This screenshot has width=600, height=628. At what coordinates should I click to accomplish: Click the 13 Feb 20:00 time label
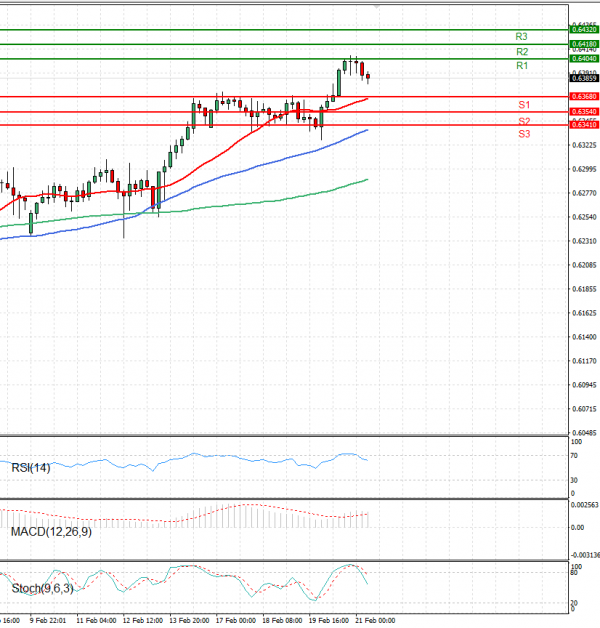pyautogui.click(x=189, y=620)
